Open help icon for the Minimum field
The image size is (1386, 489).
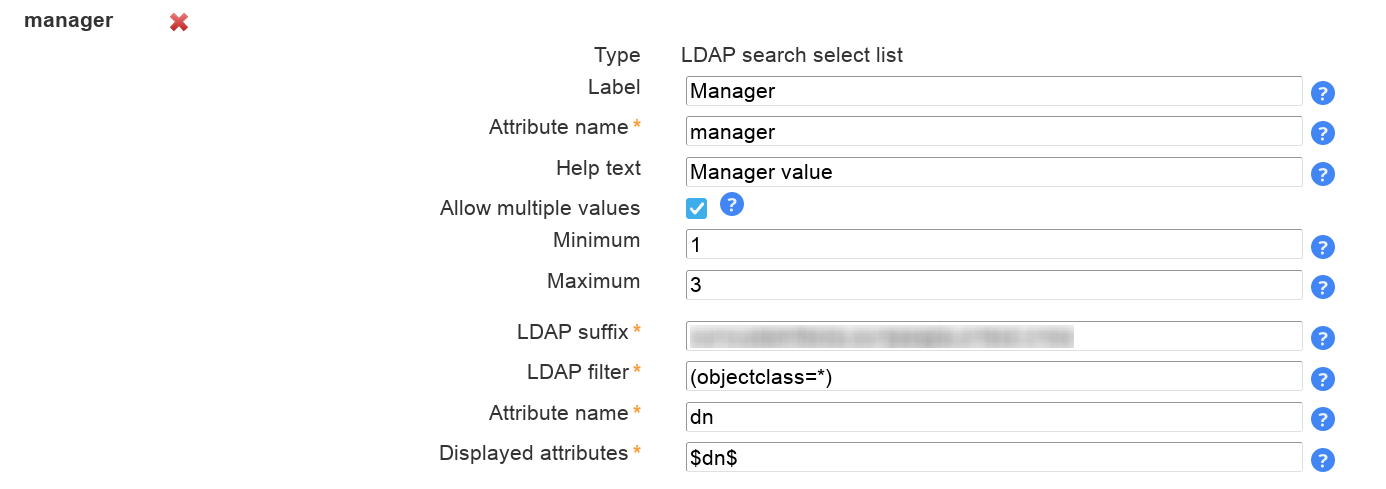click(x=1323, y=248)
